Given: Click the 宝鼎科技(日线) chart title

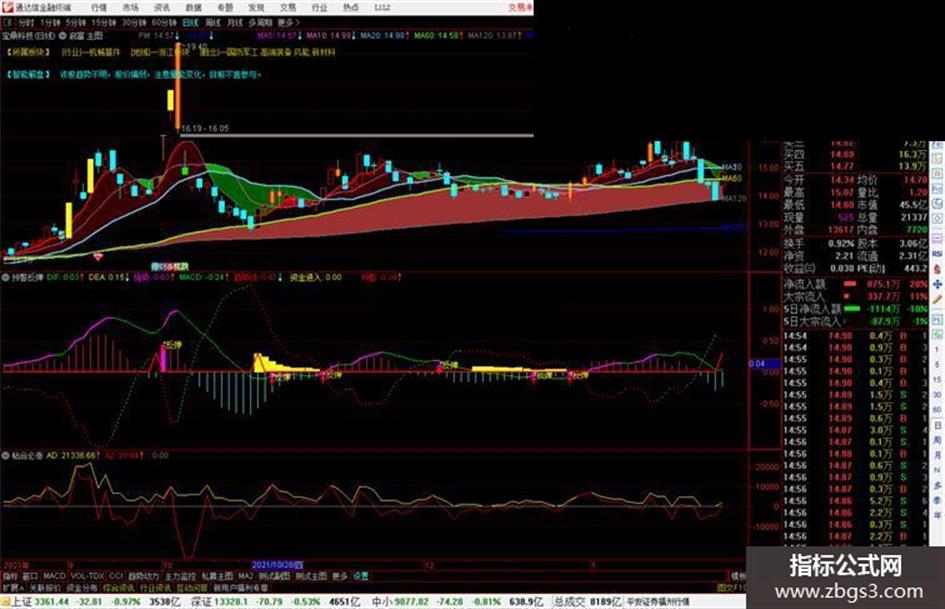Looking at the screenshot, I should pos(28,36).
